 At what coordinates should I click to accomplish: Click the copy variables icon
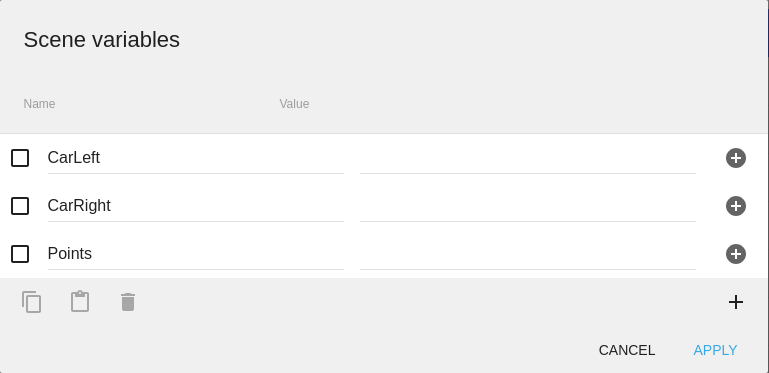pyautogui.click(x=31, y=302)
